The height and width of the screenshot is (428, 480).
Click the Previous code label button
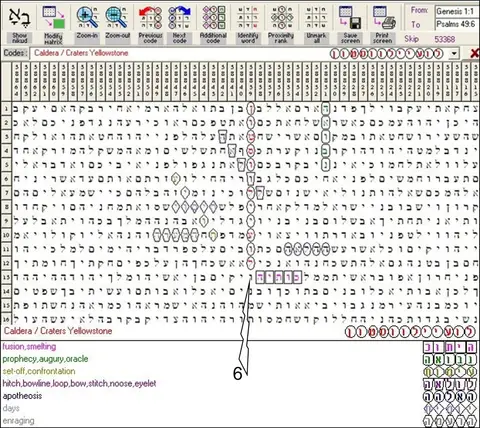(x=150, y=38)
